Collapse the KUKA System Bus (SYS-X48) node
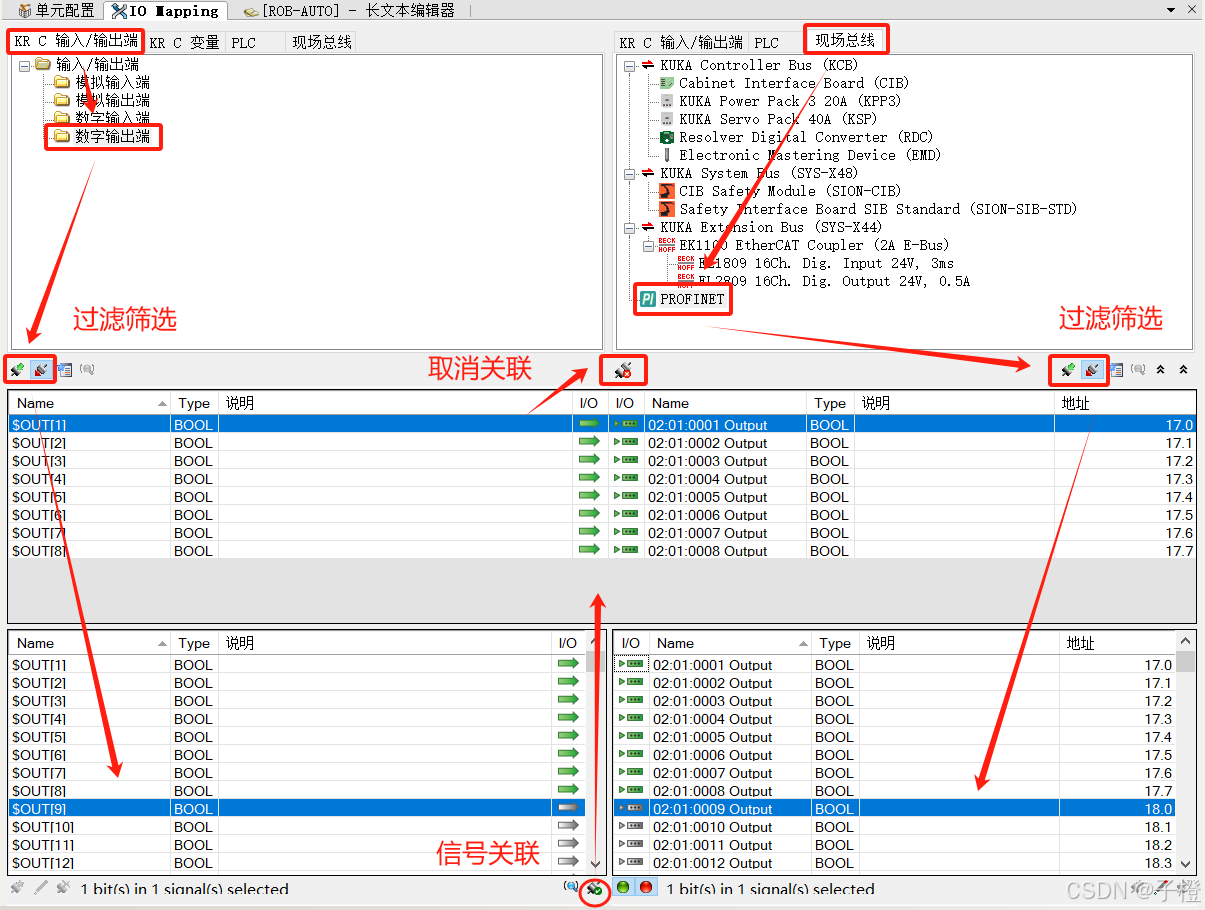The image size is (1205, 910). click(629, 174)
